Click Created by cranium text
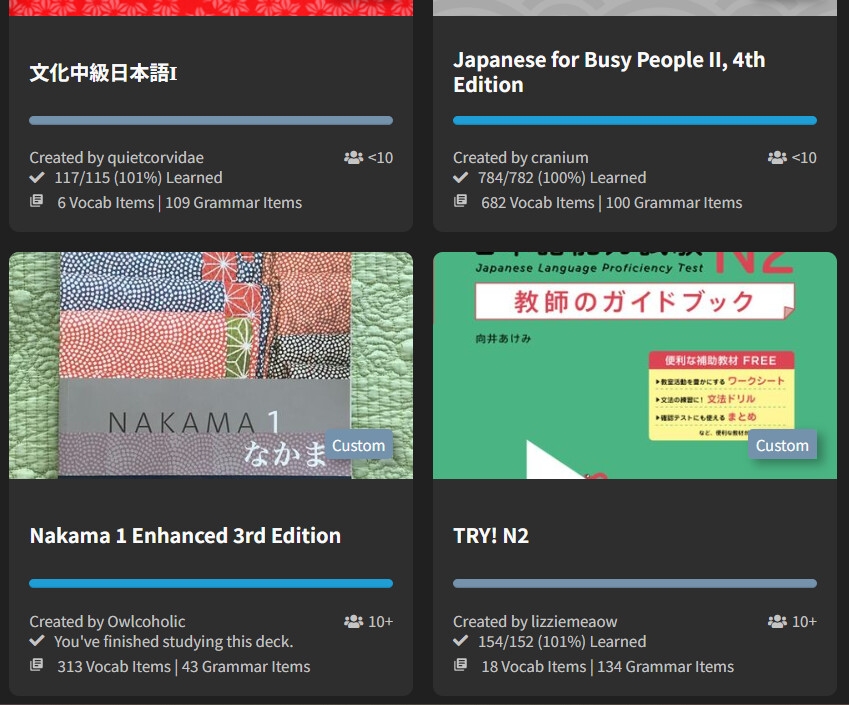849x705 pixels. click(521, 158)
